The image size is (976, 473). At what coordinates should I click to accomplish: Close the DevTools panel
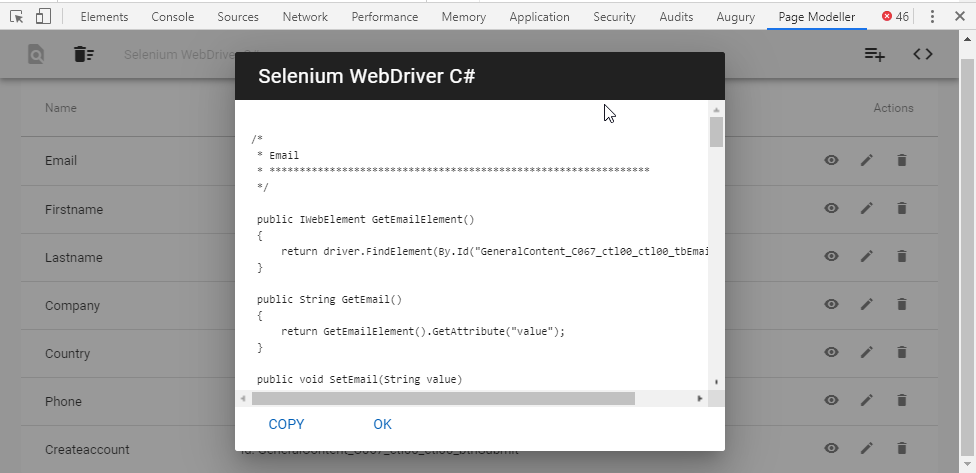point(960,17)
